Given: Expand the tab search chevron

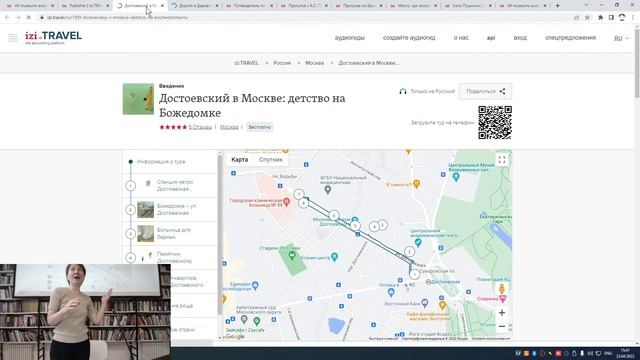Looking at the screenshot, I should (x=587, y=5).
